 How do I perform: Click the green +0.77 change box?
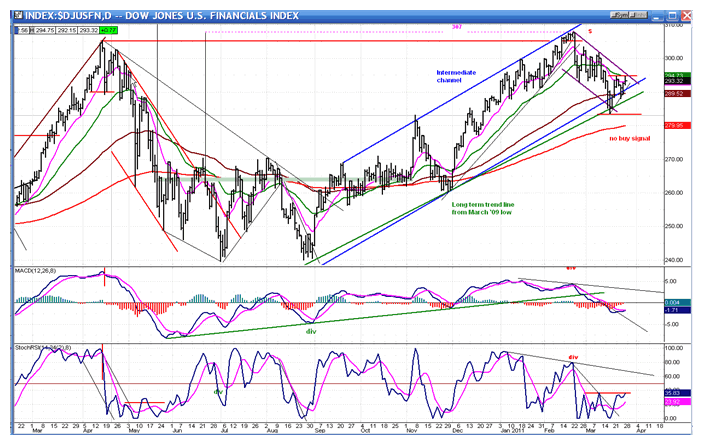point(109,31)
